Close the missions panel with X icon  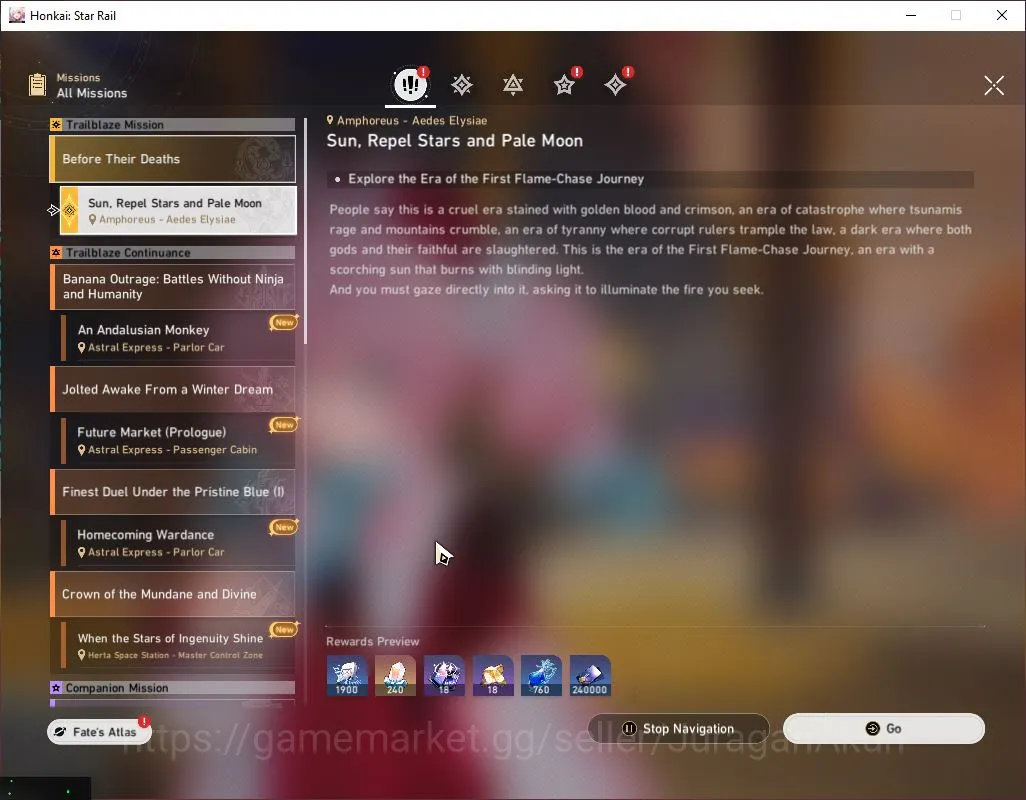click(994, 85)
